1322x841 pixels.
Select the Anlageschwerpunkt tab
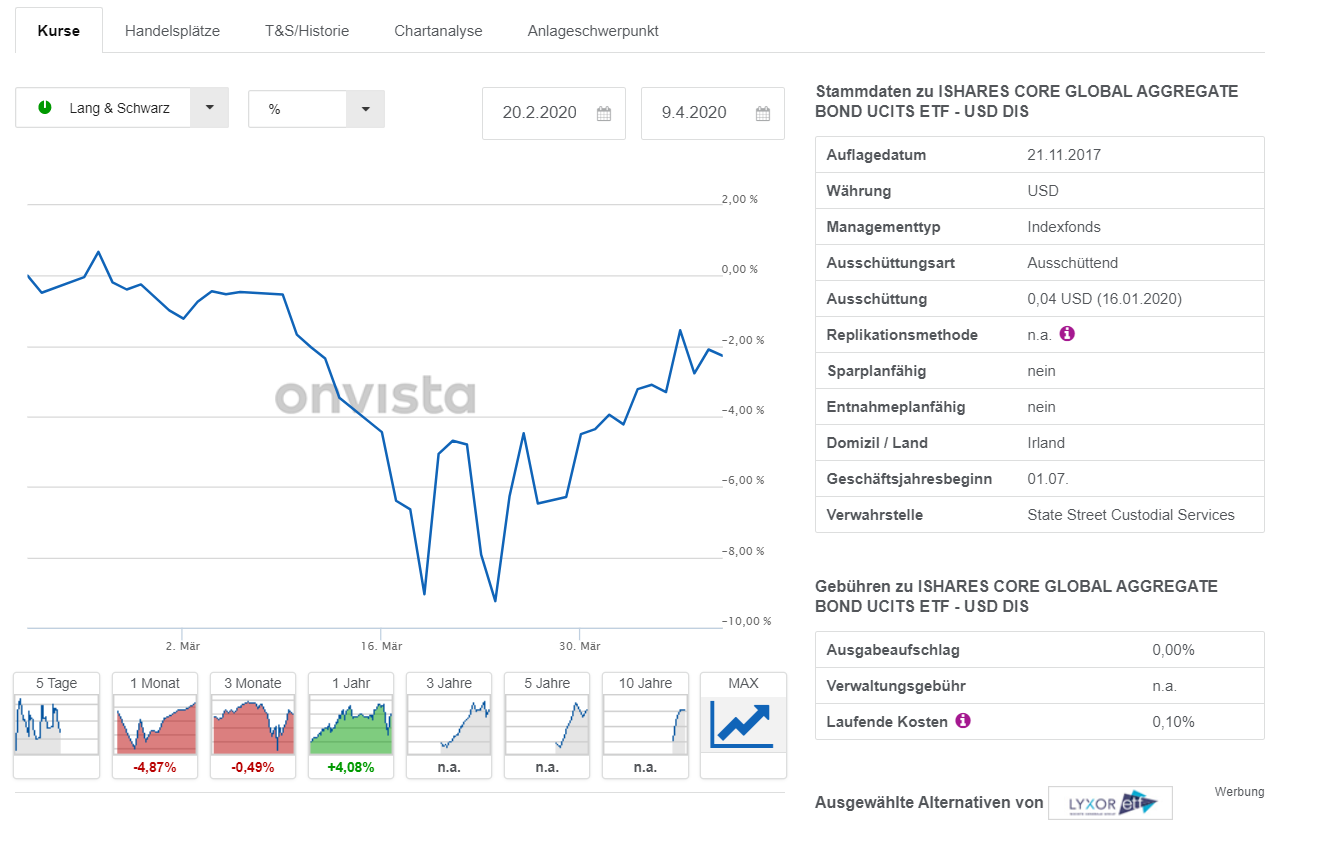593,31
